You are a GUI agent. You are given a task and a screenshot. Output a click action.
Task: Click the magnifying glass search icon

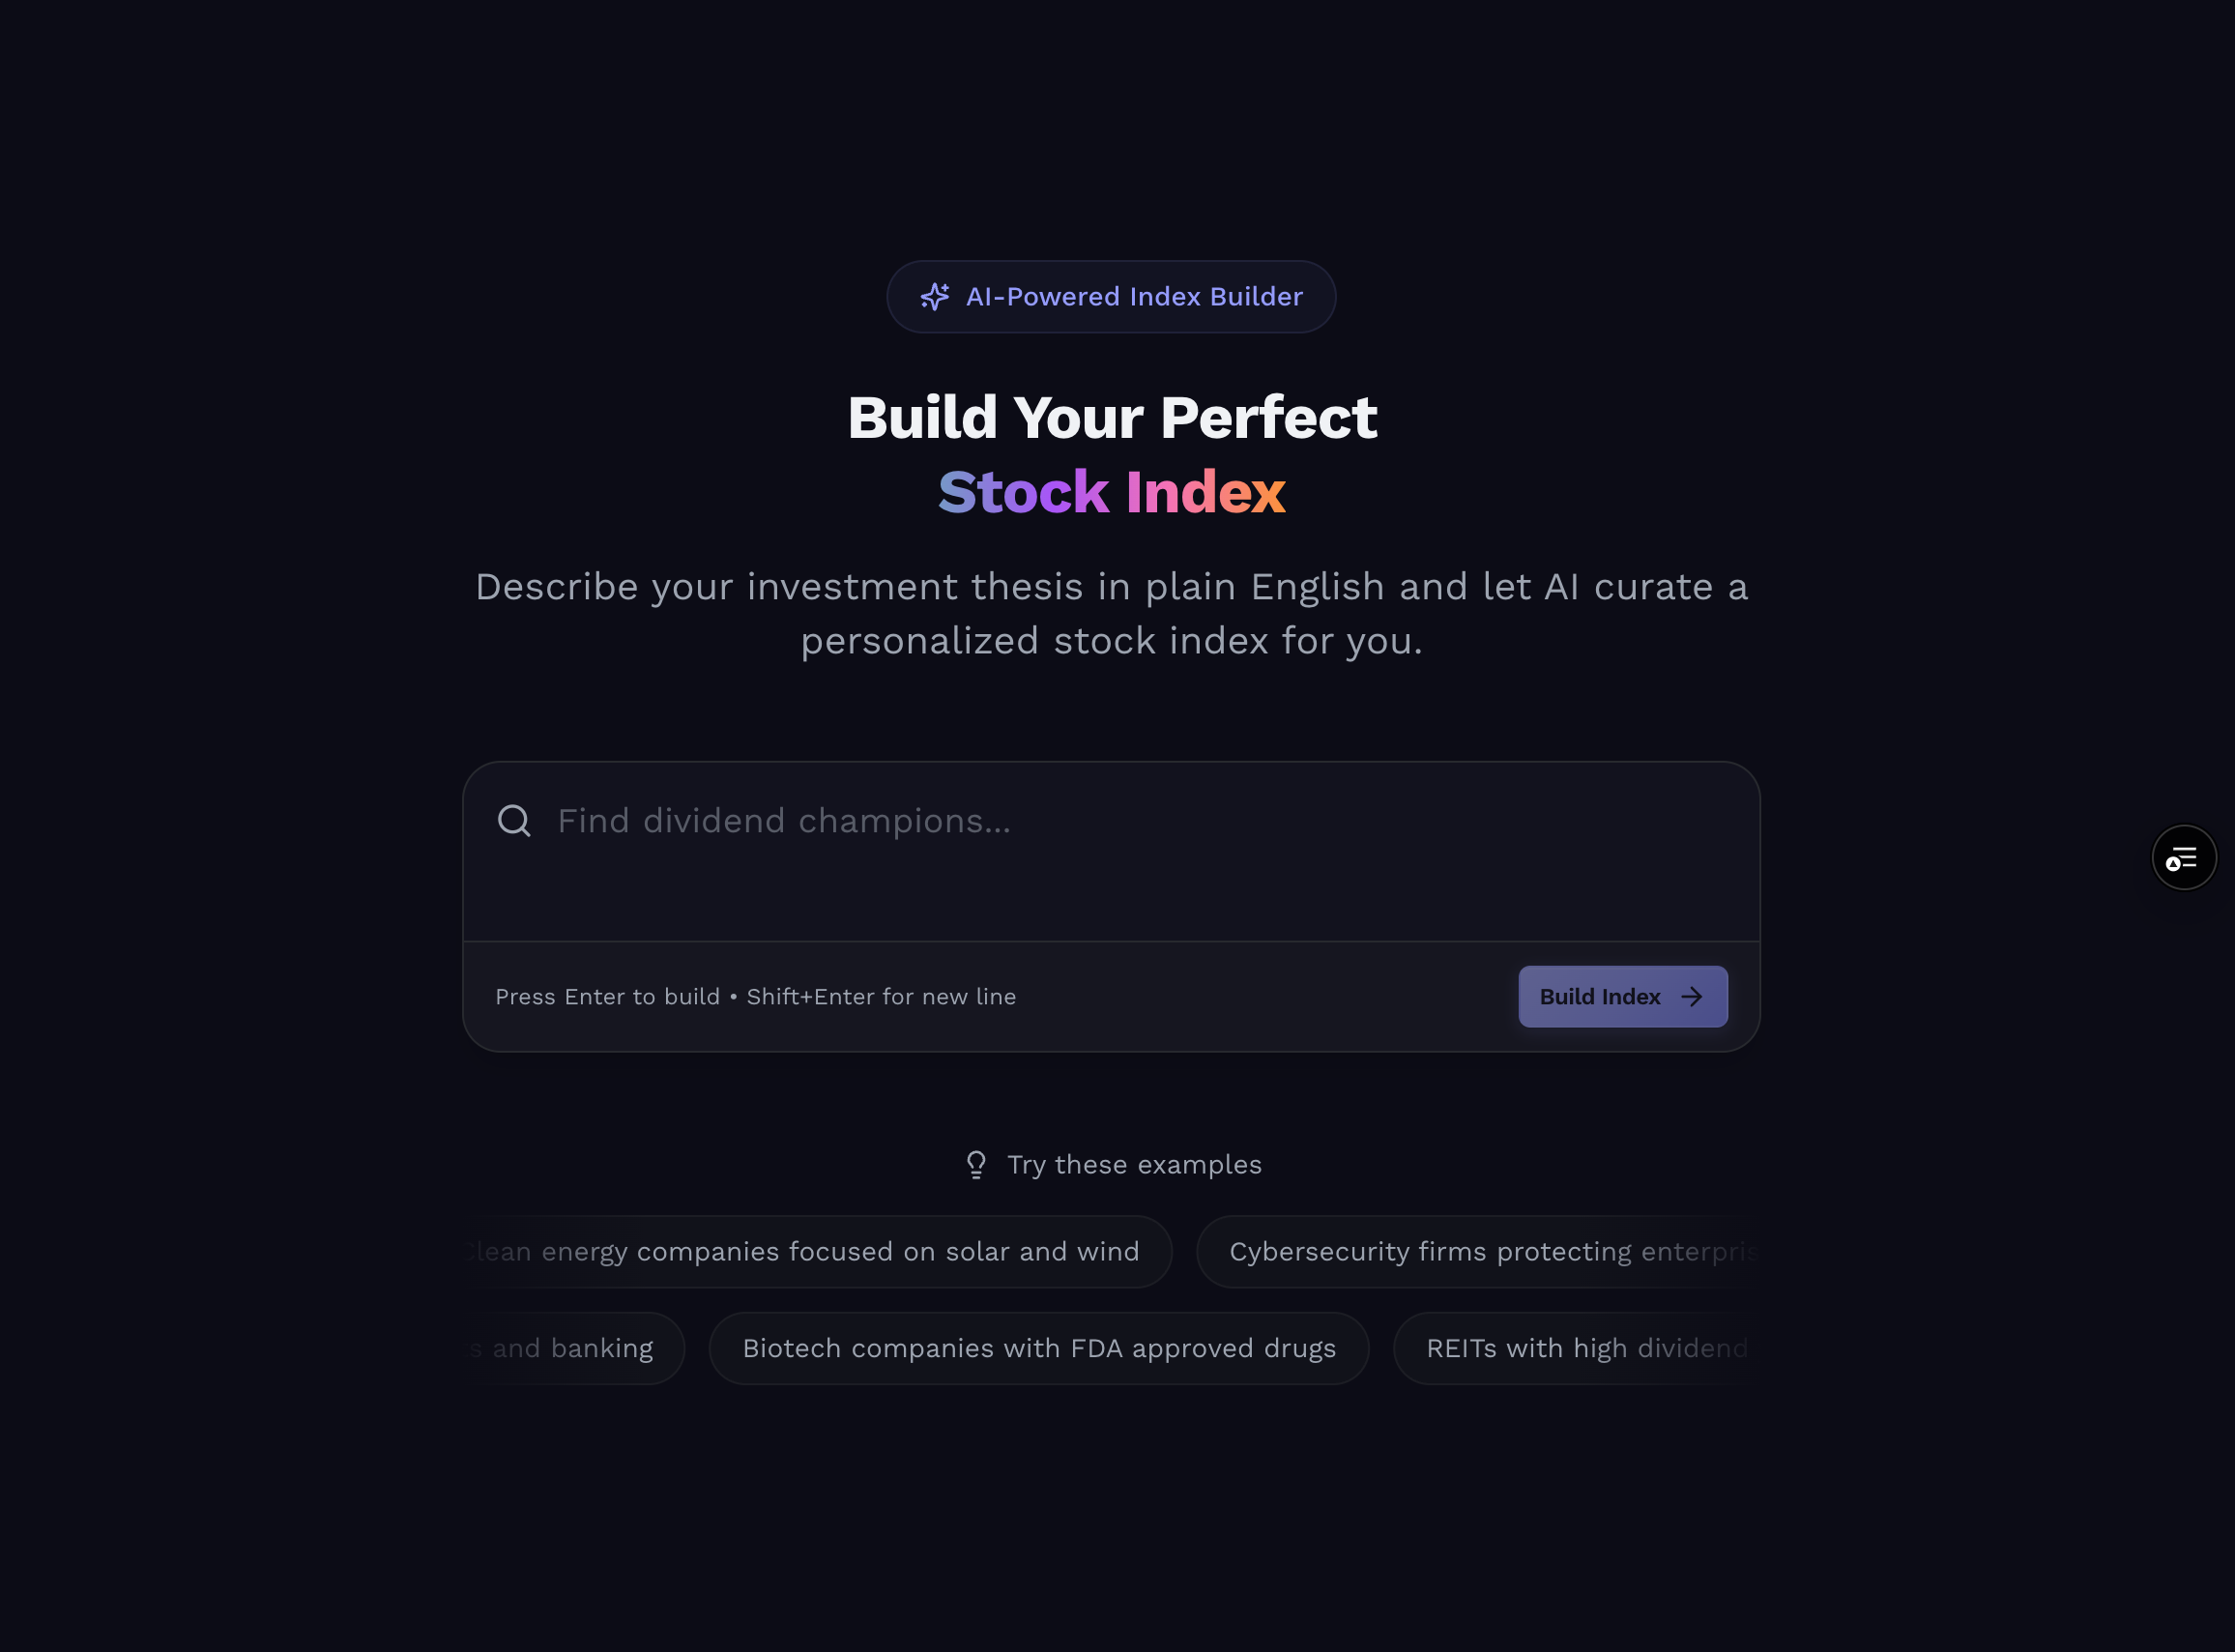click(x=514, y=821)
